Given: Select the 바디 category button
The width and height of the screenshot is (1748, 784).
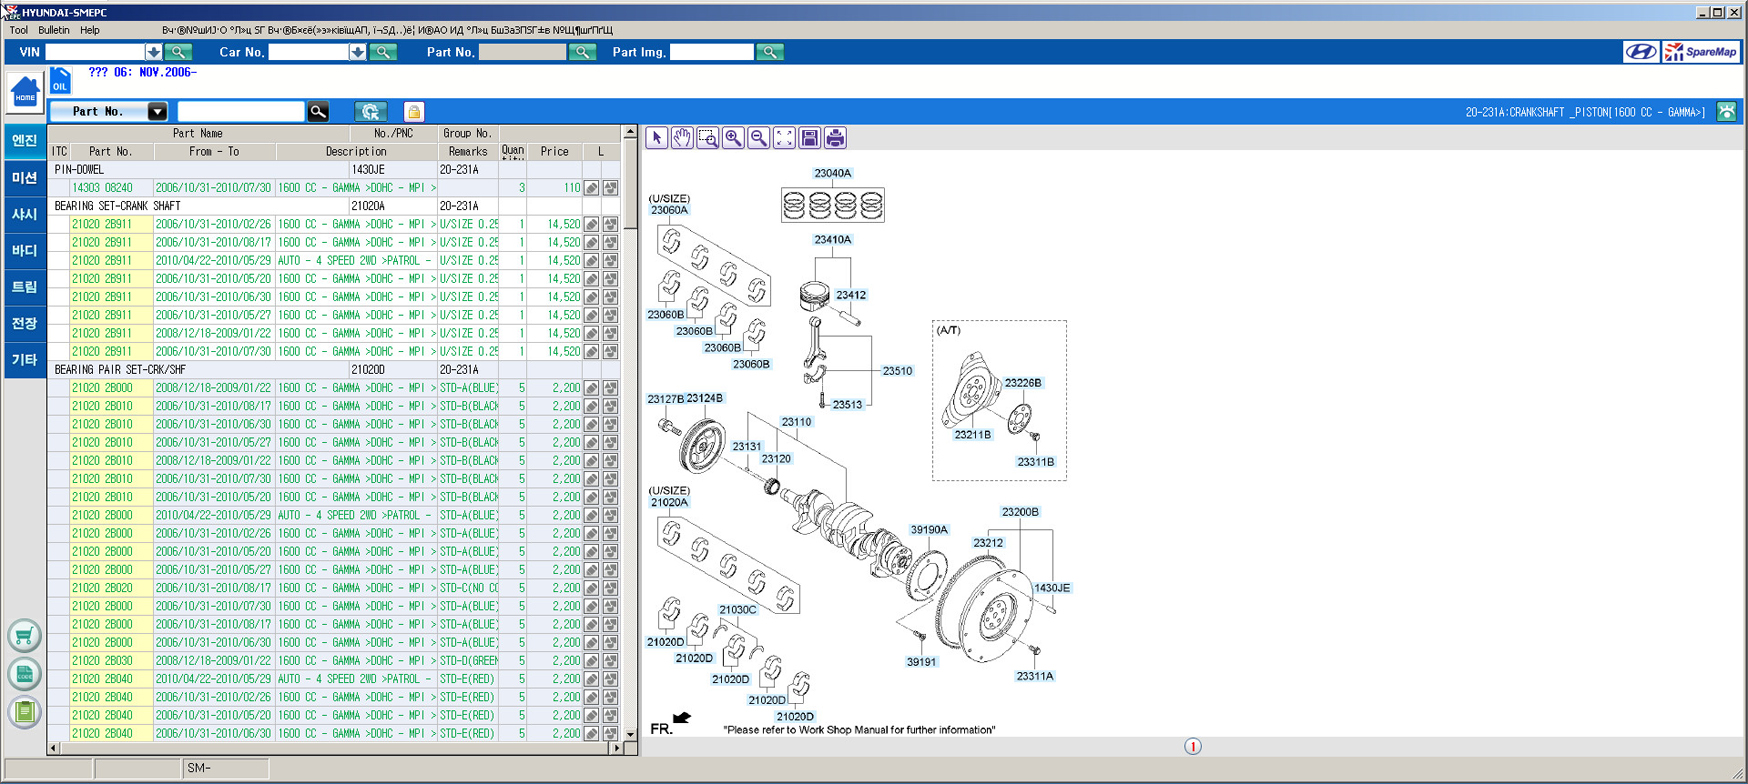Looking at the screenshot, I should pos(24,250).
